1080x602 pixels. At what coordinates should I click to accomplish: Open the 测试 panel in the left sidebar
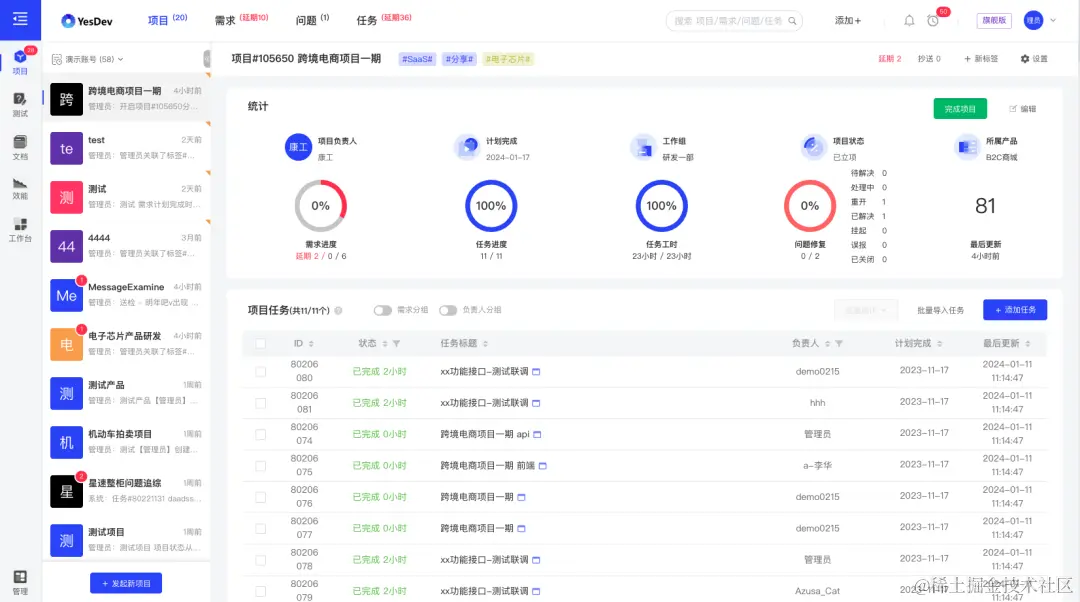pyautogui.click(x=20, y=103)
